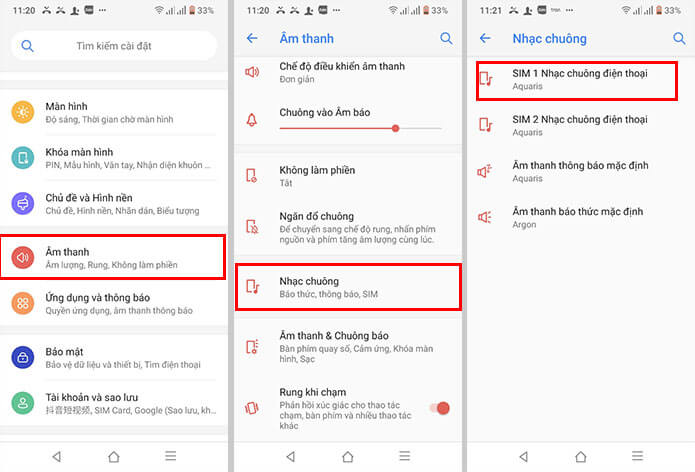Screen dimensions: 695x472
Task: Open the Nhạc chuông menu item
Action: click(347, 287)
